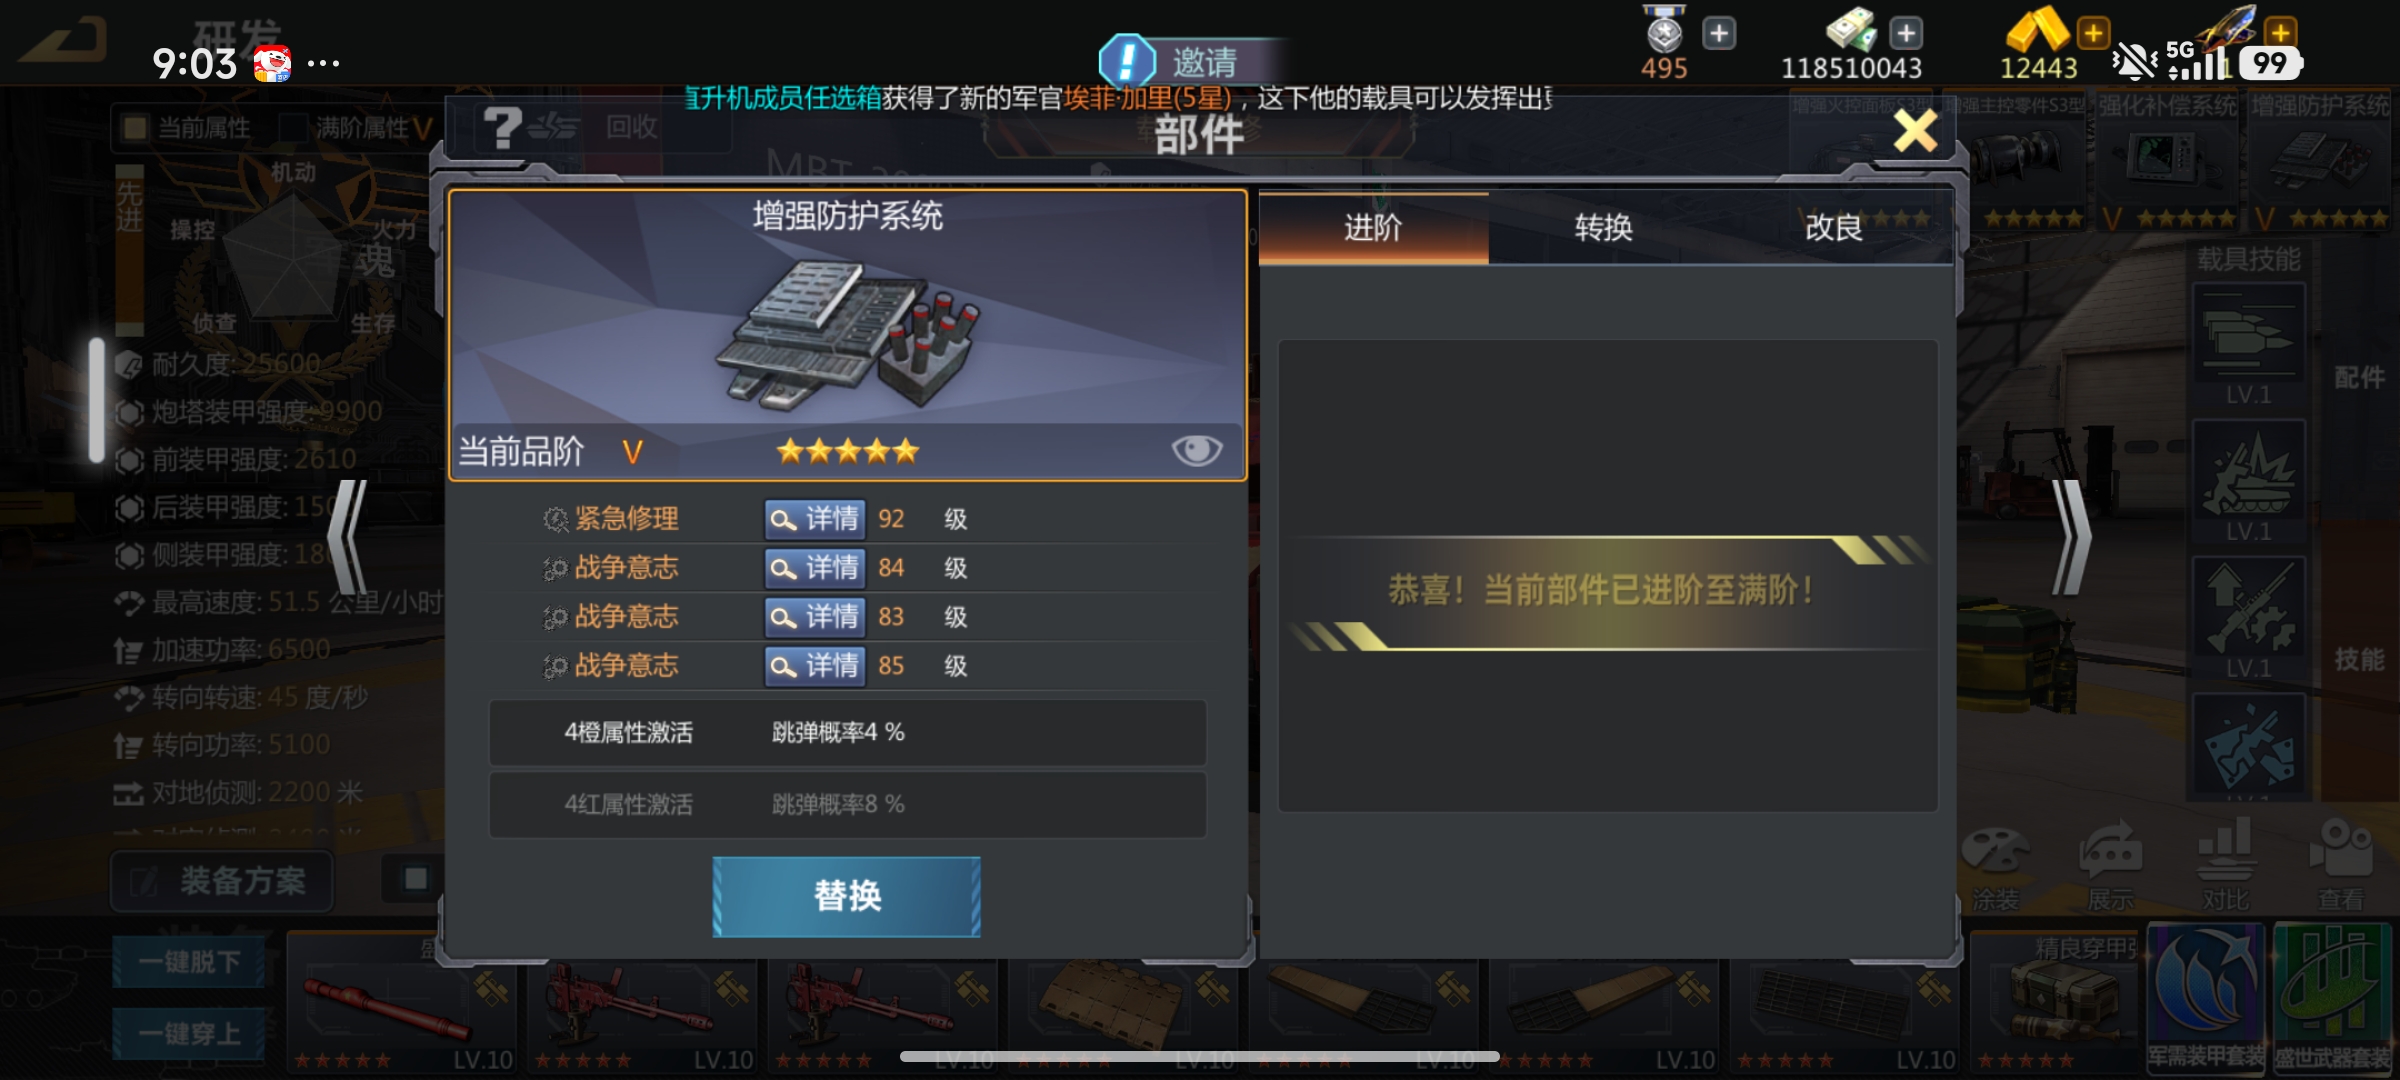
Task: Tap the blue exclamation 邀请 icon
Action: click(1127, 61)
